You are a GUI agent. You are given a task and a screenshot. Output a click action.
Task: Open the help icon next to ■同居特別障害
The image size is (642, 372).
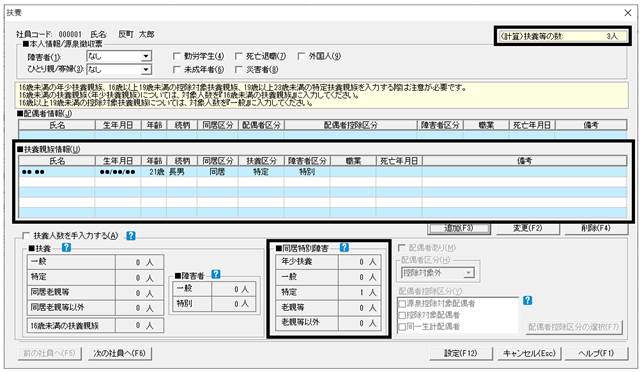(344, 247)
